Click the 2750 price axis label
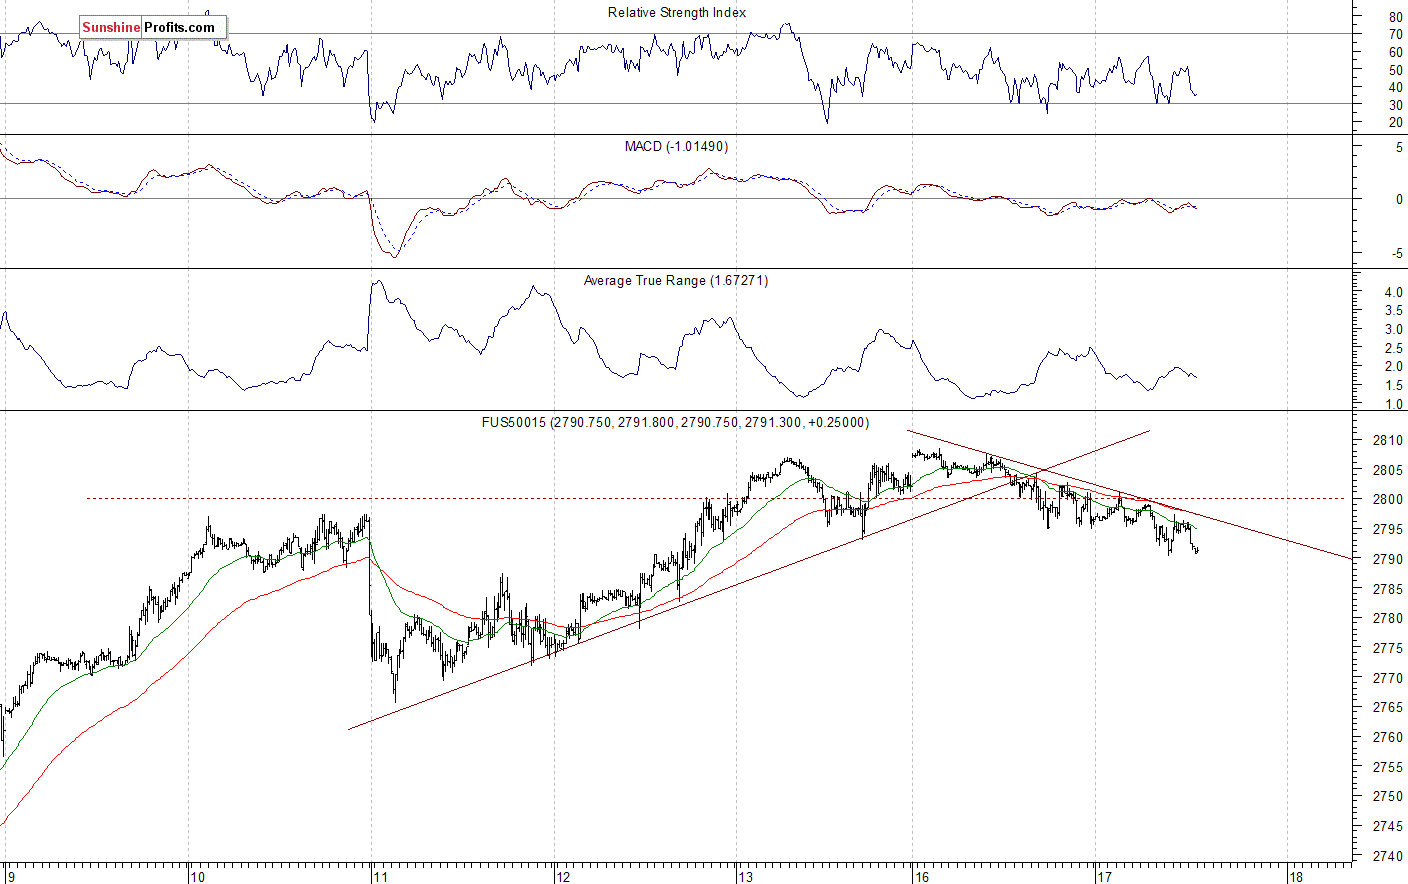The image size is (1408, 884). click(x=1386, y=797)
